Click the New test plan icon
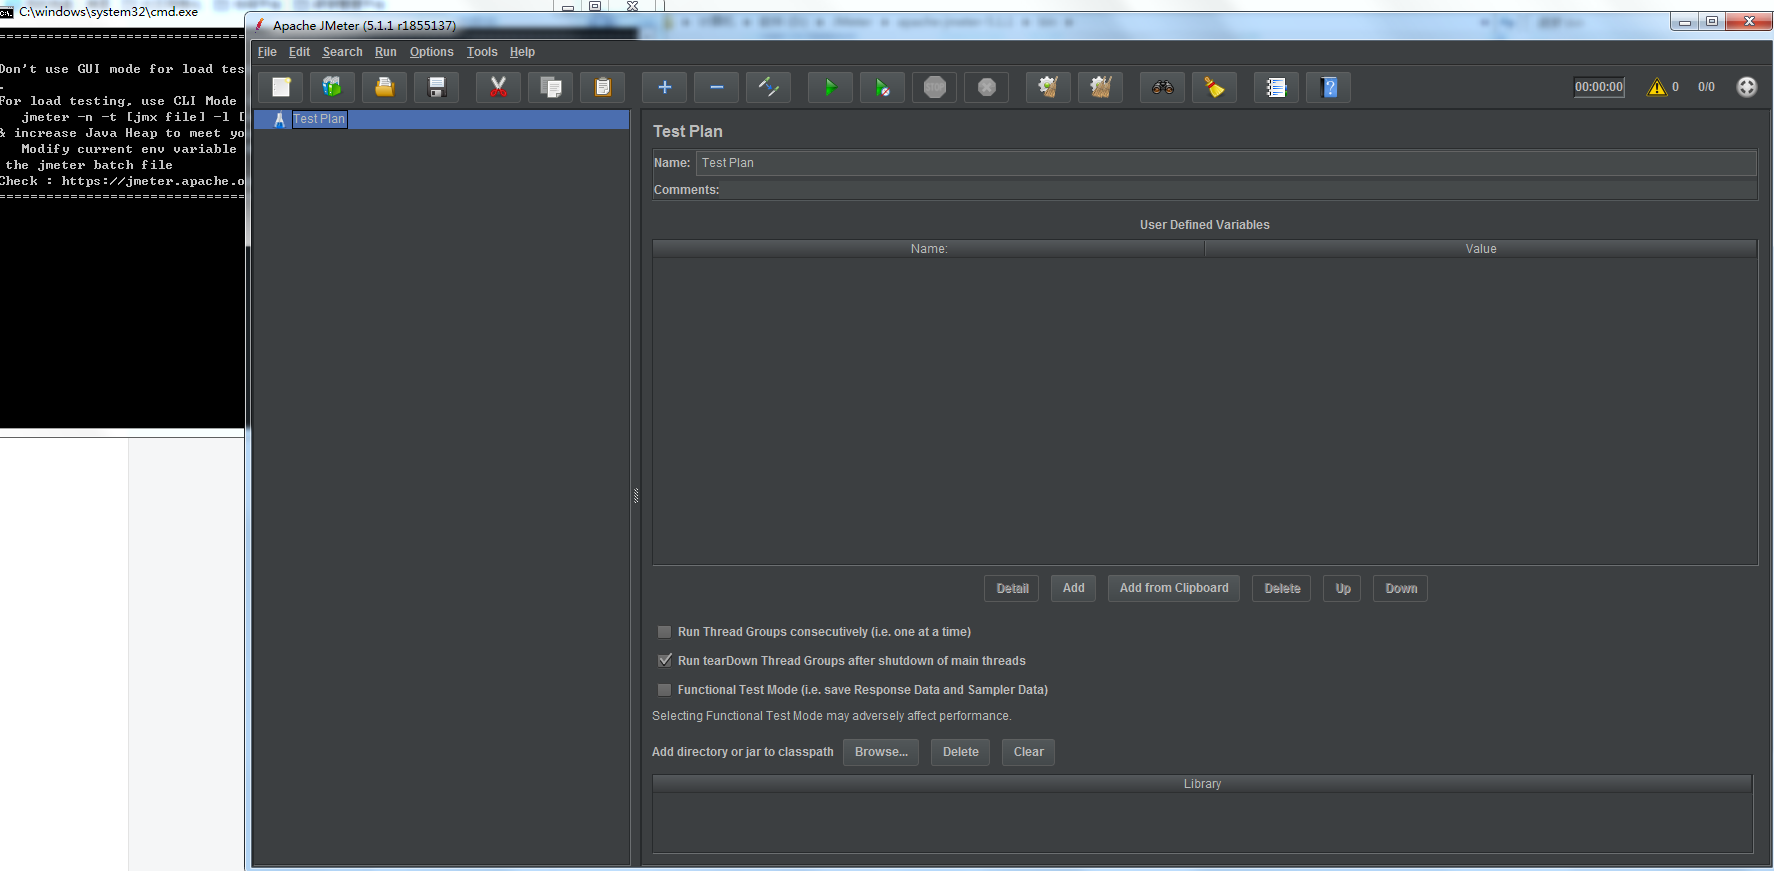The width and height of the screenshot is (1774, 871). (281, 88)
